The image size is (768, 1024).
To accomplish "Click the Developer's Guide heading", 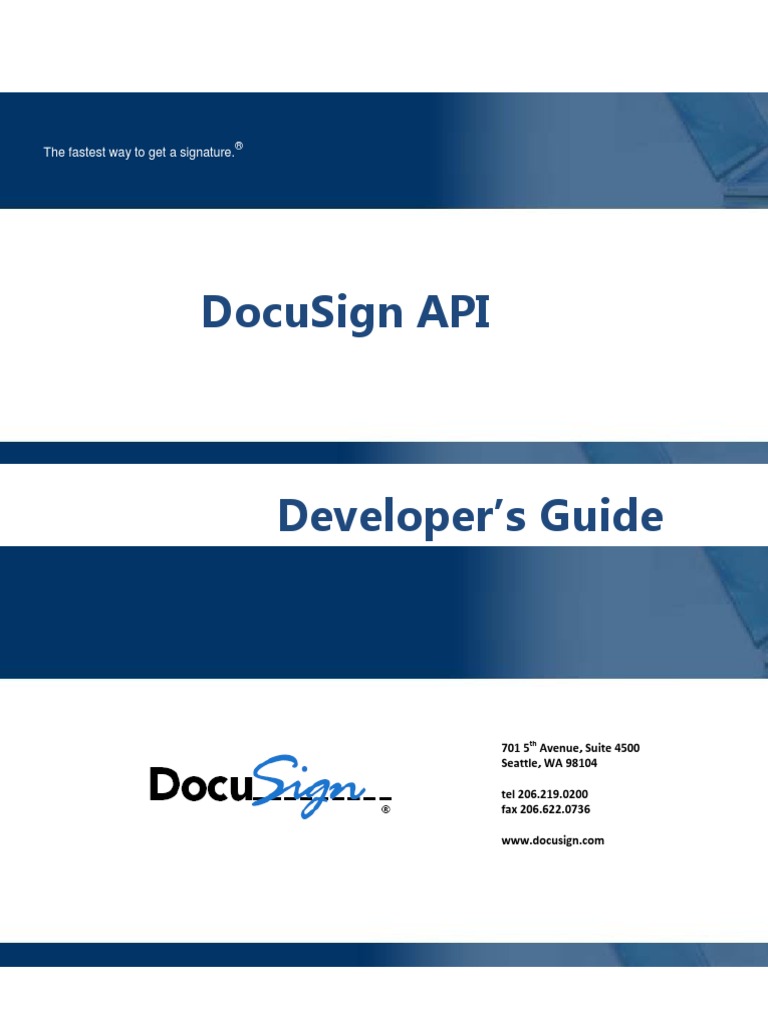I will coord(470,517).
